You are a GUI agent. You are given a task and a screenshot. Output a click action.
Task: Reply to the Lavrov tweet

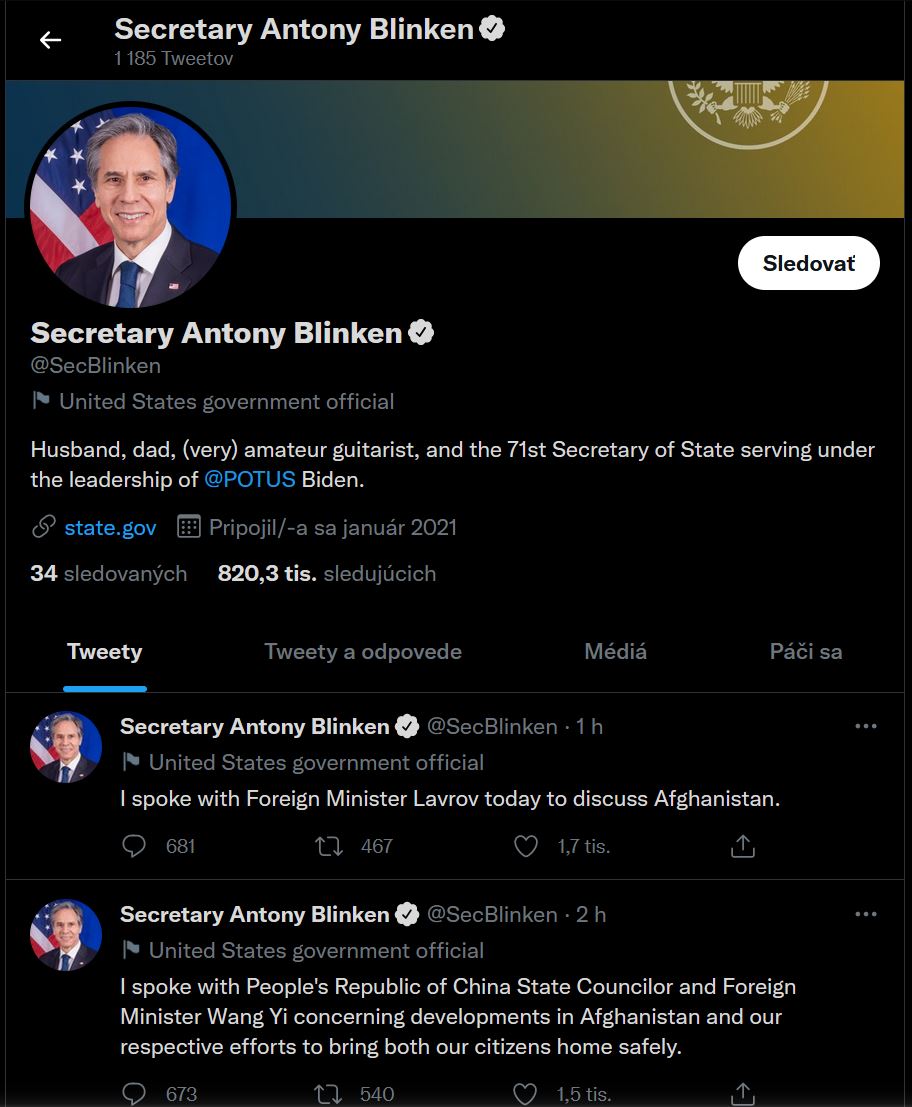pos(134,847)
